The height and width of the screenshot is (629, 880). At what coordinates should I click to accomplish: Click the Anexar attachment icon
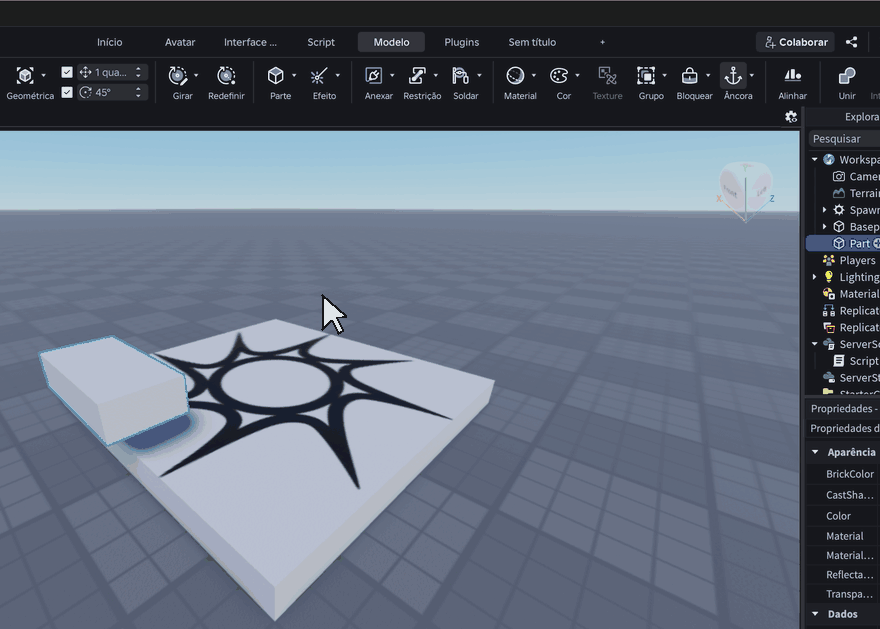(x=373, y=75)
